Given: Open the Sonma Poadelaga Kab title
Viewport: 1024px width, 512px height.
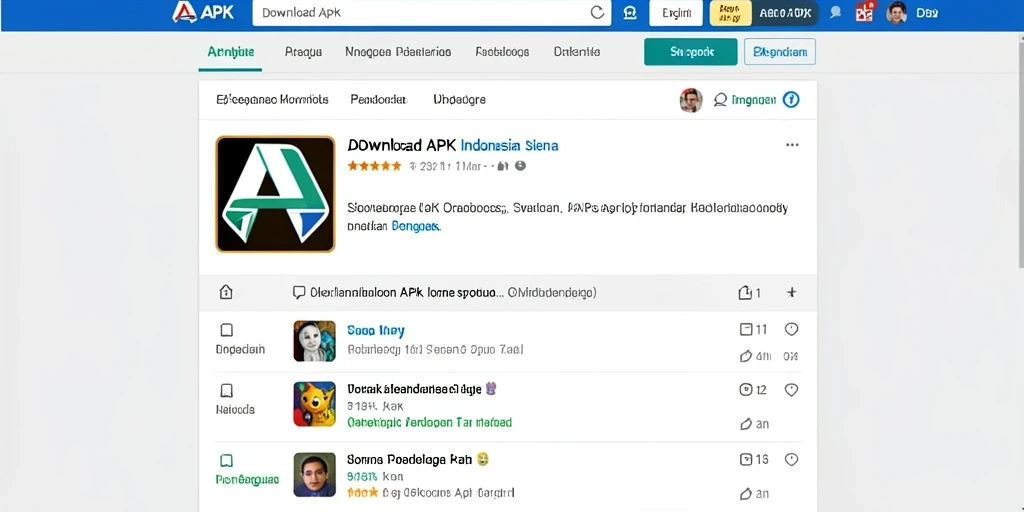Looking at the screenshot, I should [x=409, y=459].
